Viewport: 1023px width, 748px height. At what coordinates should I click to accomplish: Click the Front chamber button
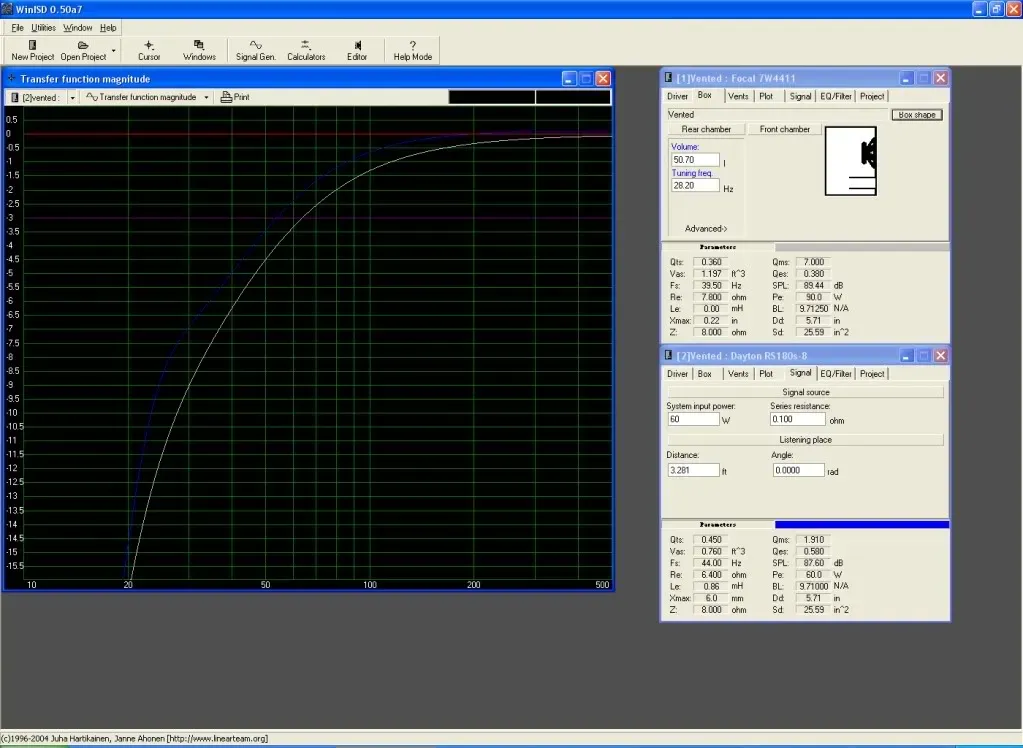pos(784,129)
